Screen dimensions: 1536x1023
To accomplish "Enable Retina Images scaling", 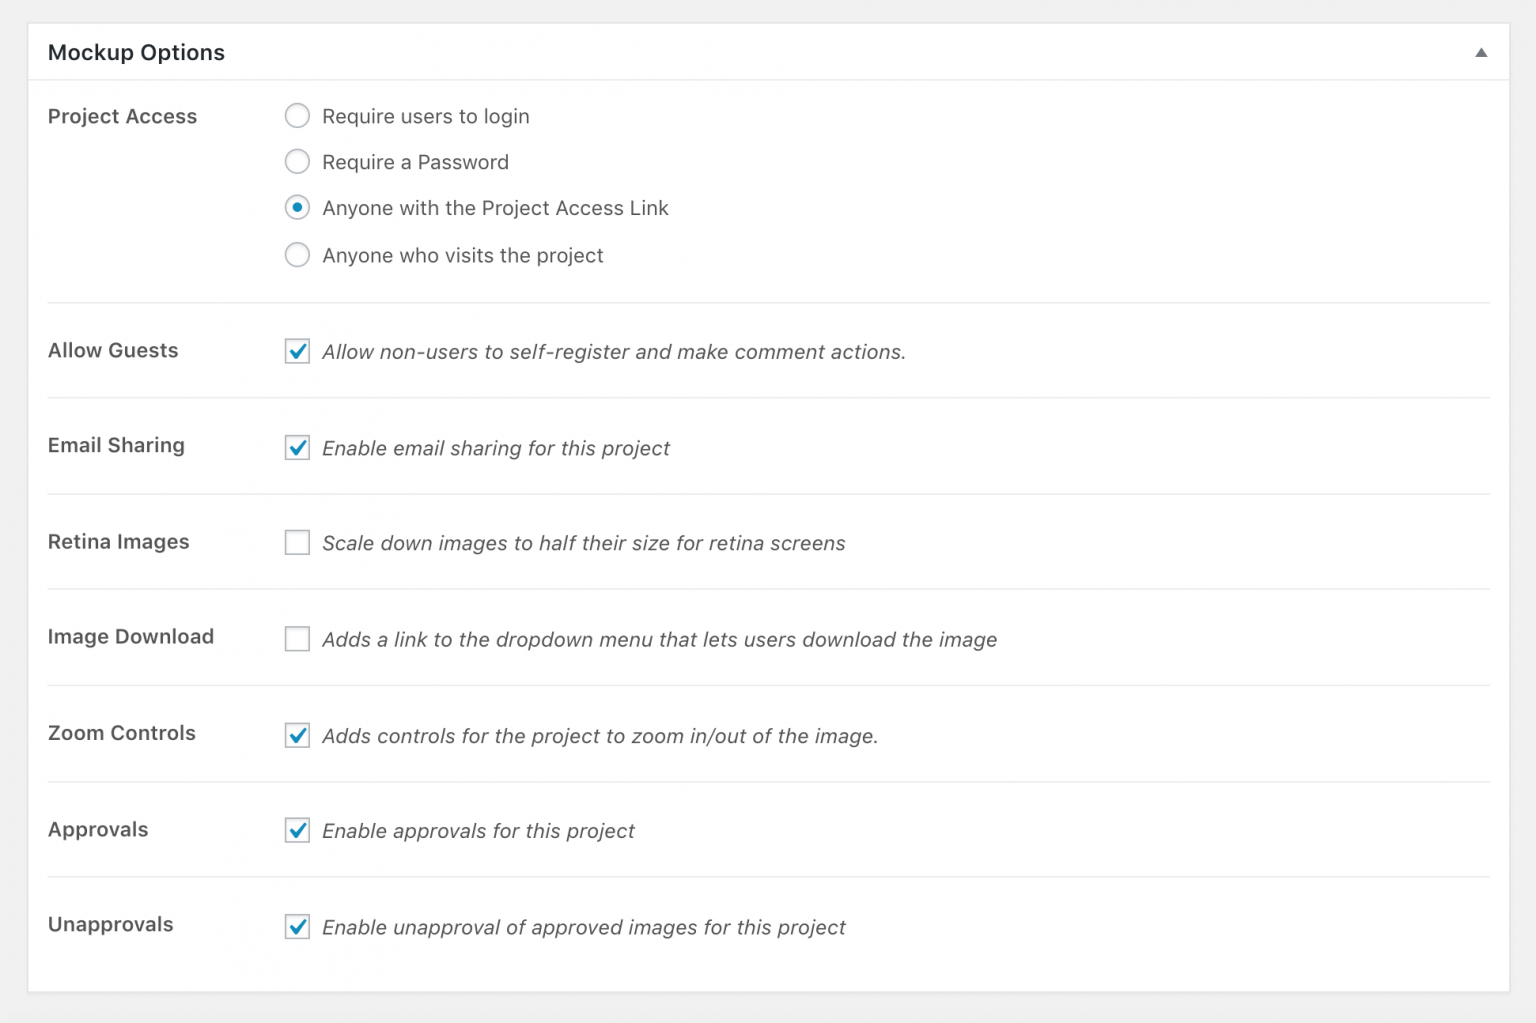I will 297,542.
